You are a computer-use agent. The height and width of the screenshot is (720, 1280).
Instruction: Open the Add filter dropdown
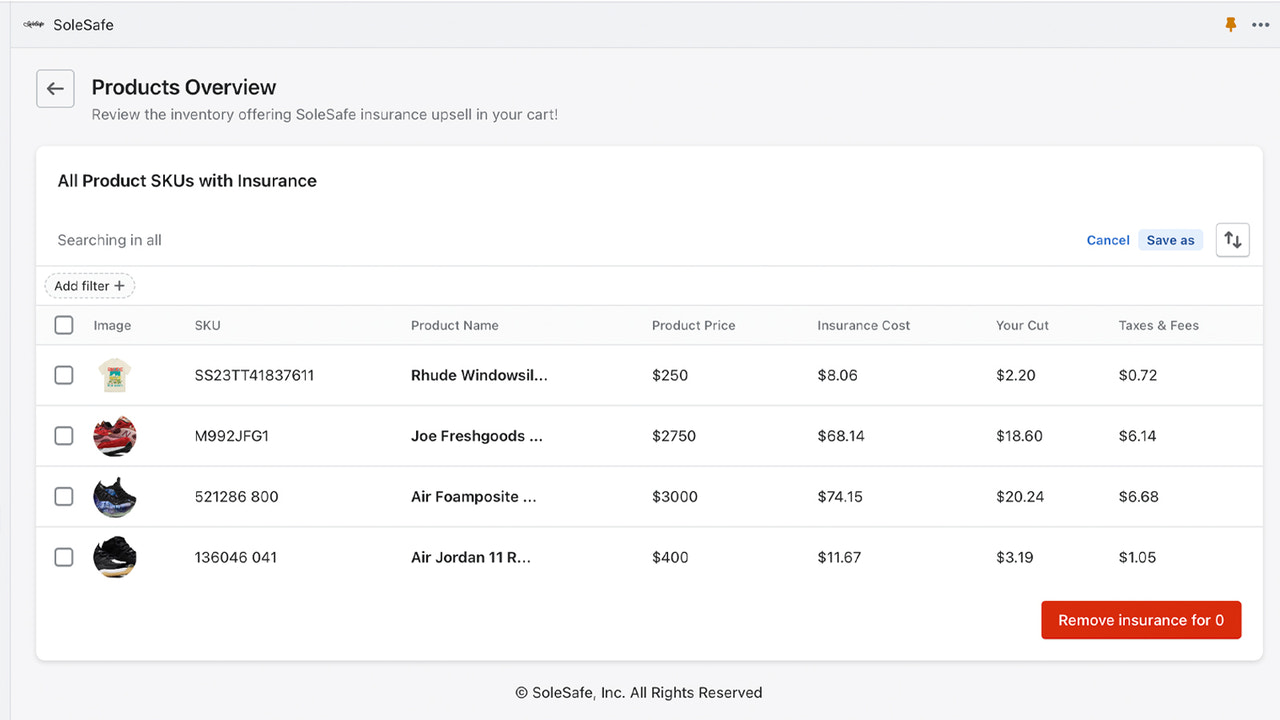[89, 285]
